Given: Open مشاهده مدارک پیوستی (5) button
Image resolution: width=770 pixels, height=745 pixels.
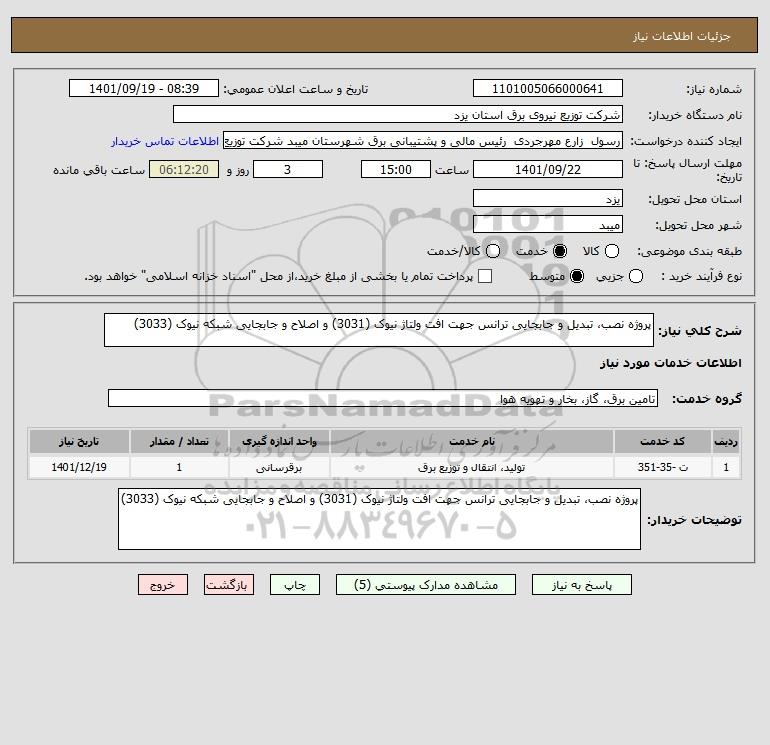Looking at the screenshot, I should point(426,585).
